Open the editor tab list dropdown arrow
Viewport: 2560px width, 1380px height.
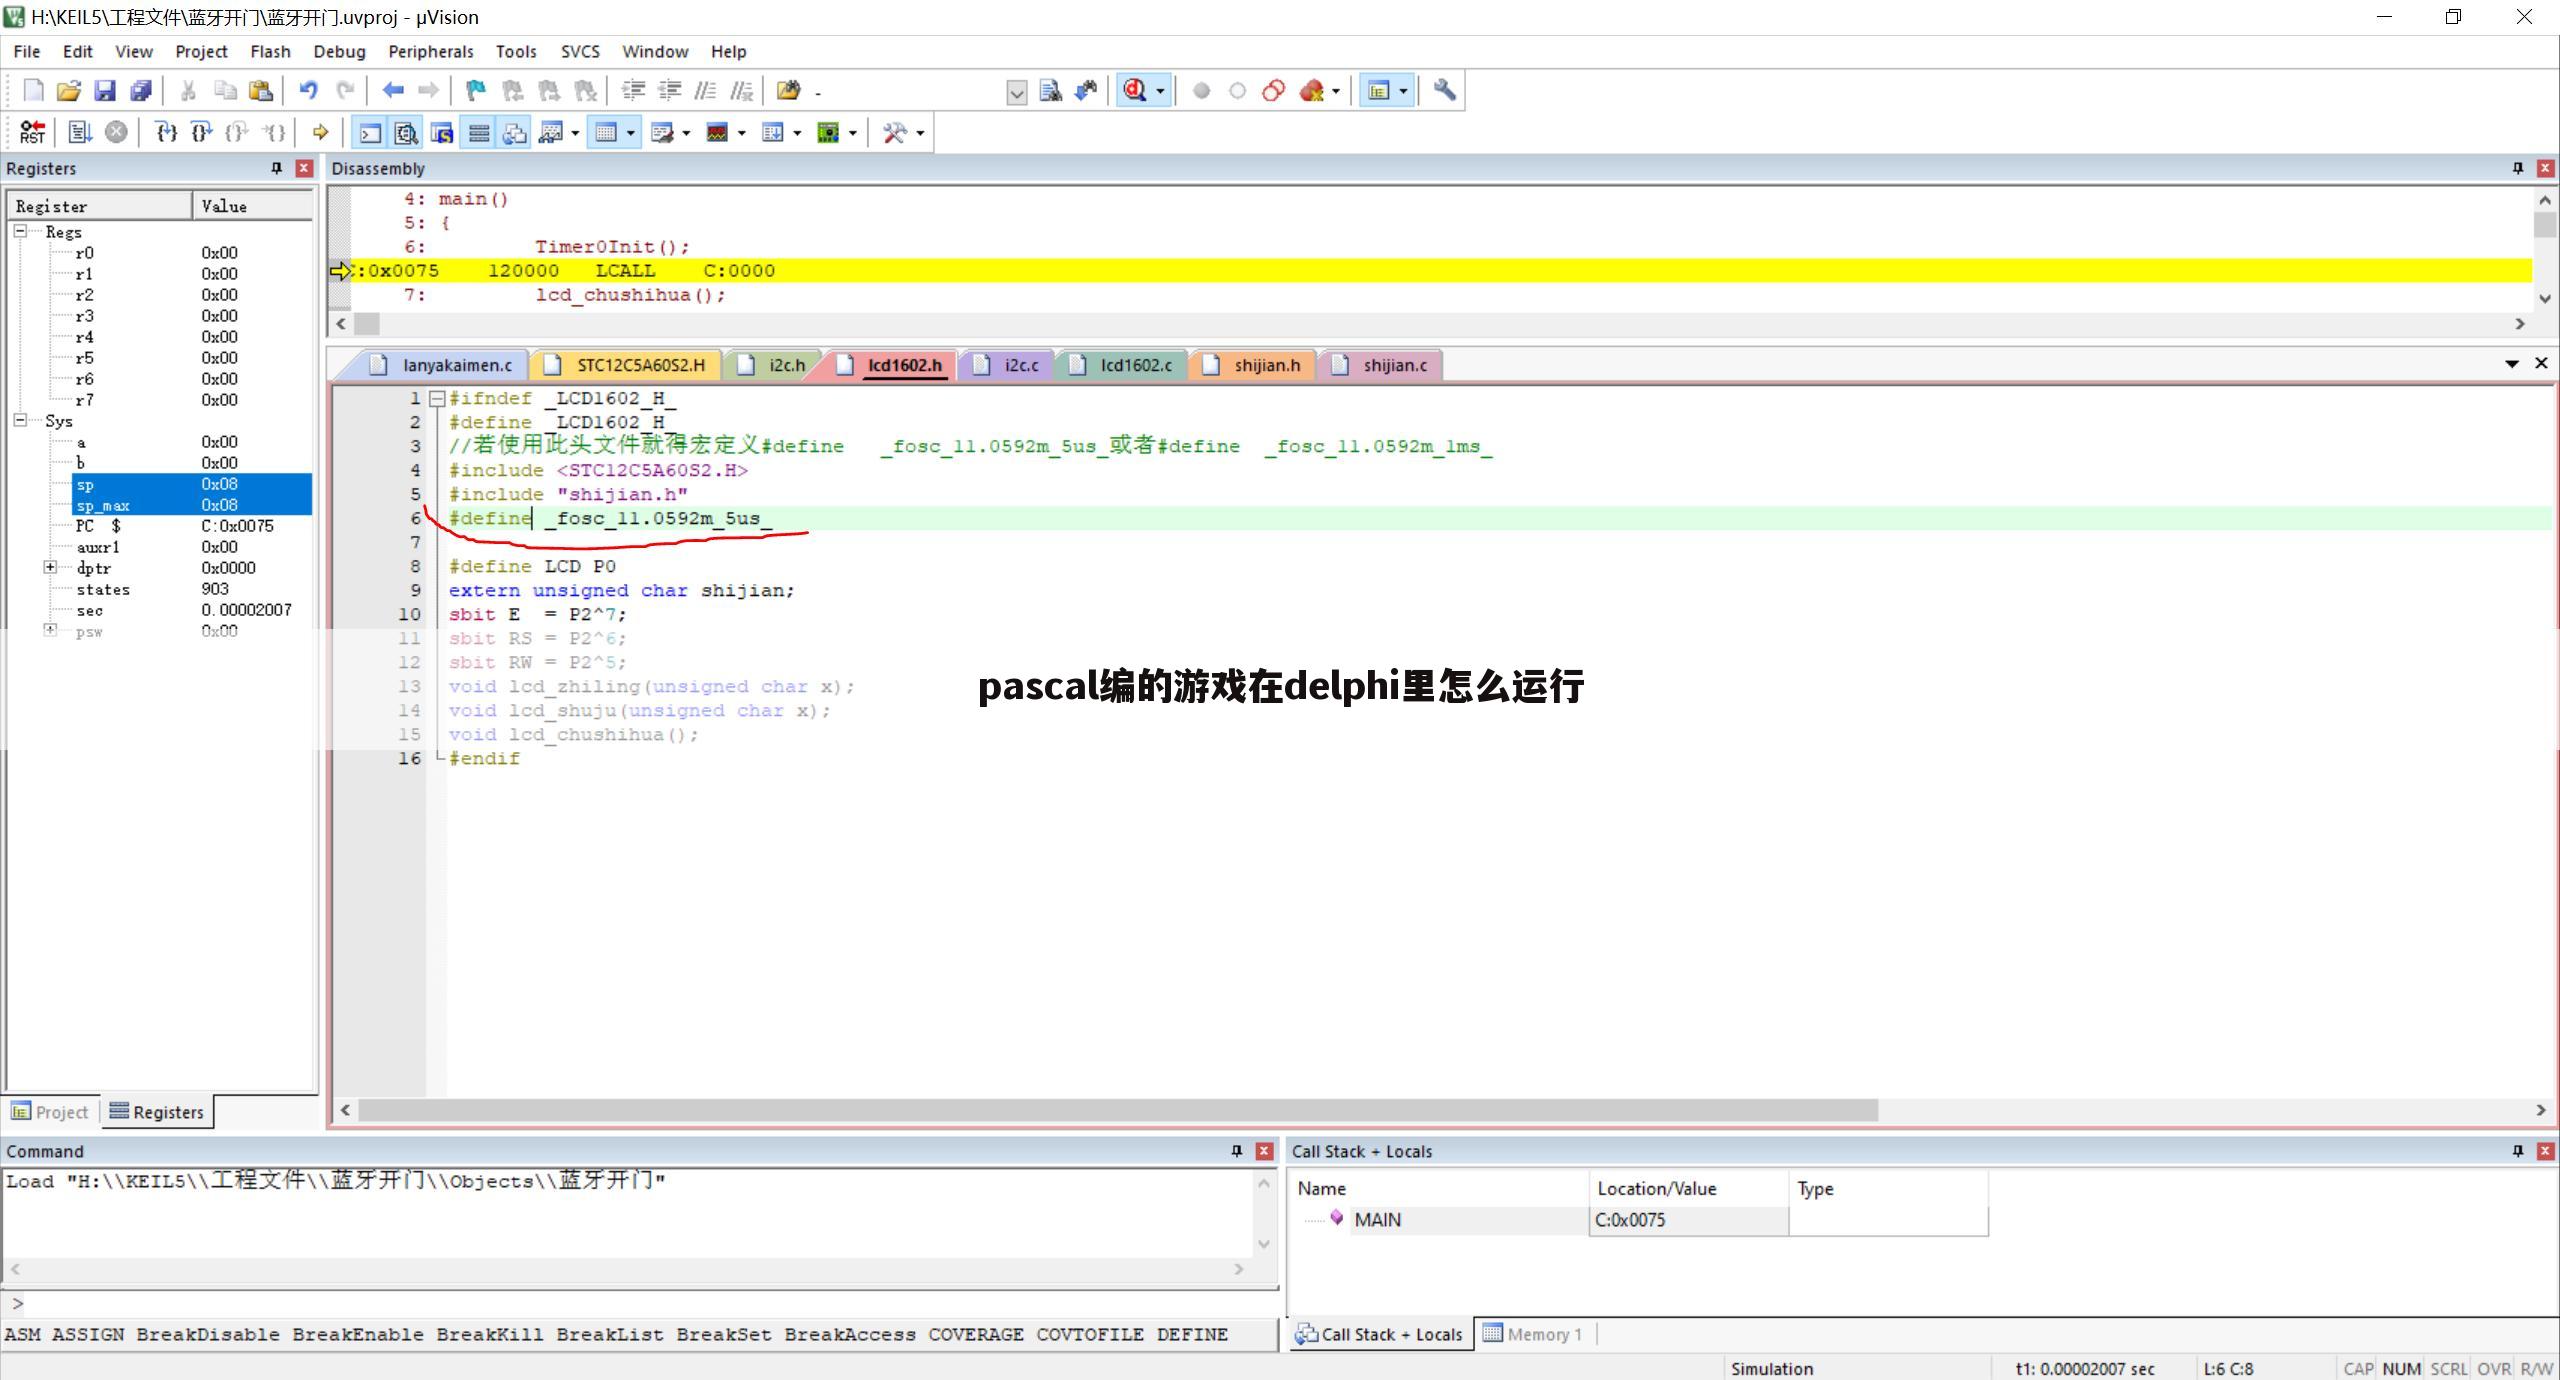coord(2511,364)
